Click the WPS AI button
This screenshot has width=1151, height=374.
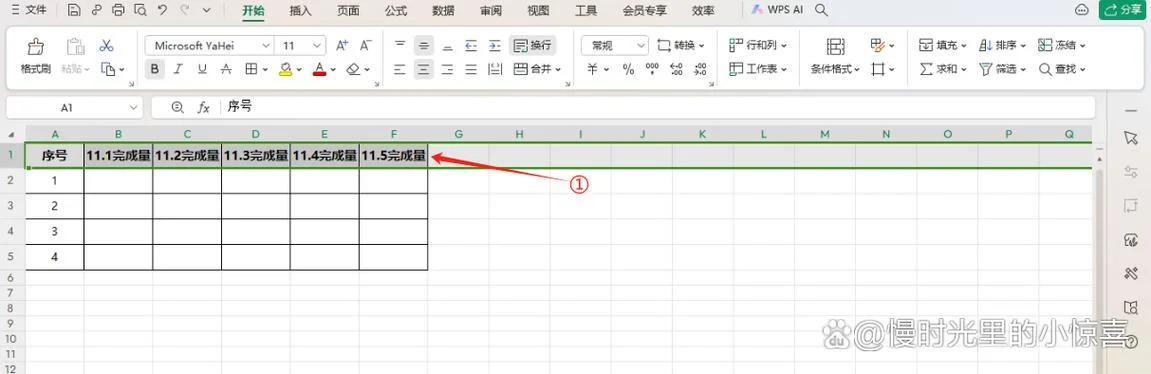[777, 10]
